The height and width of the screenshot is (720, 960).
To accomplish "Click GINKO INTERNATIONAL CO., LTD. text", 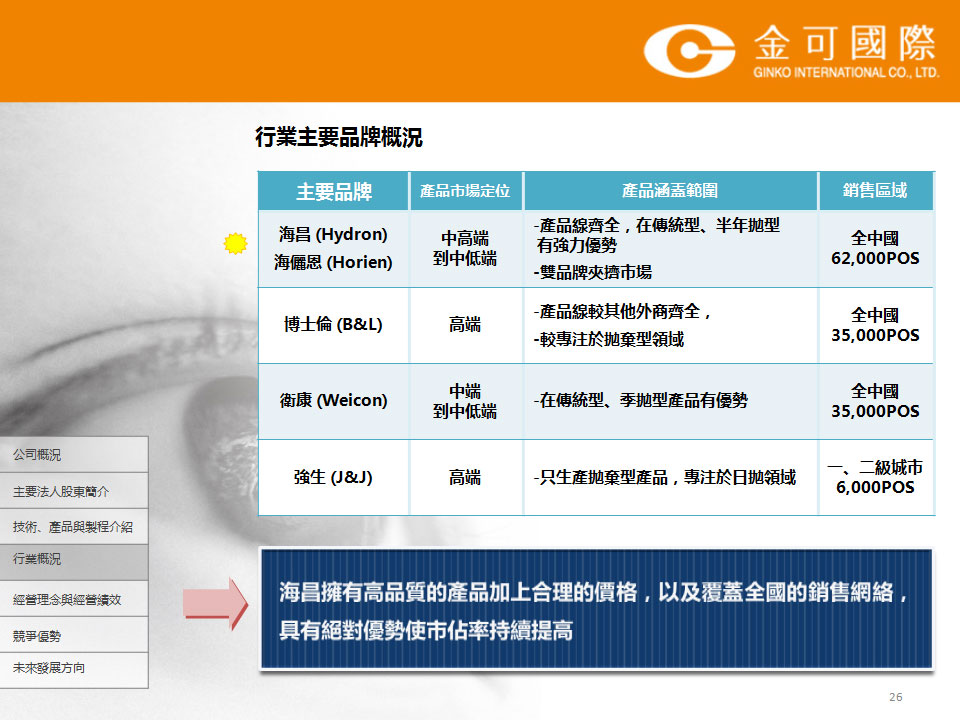I will tap(846, 73).
